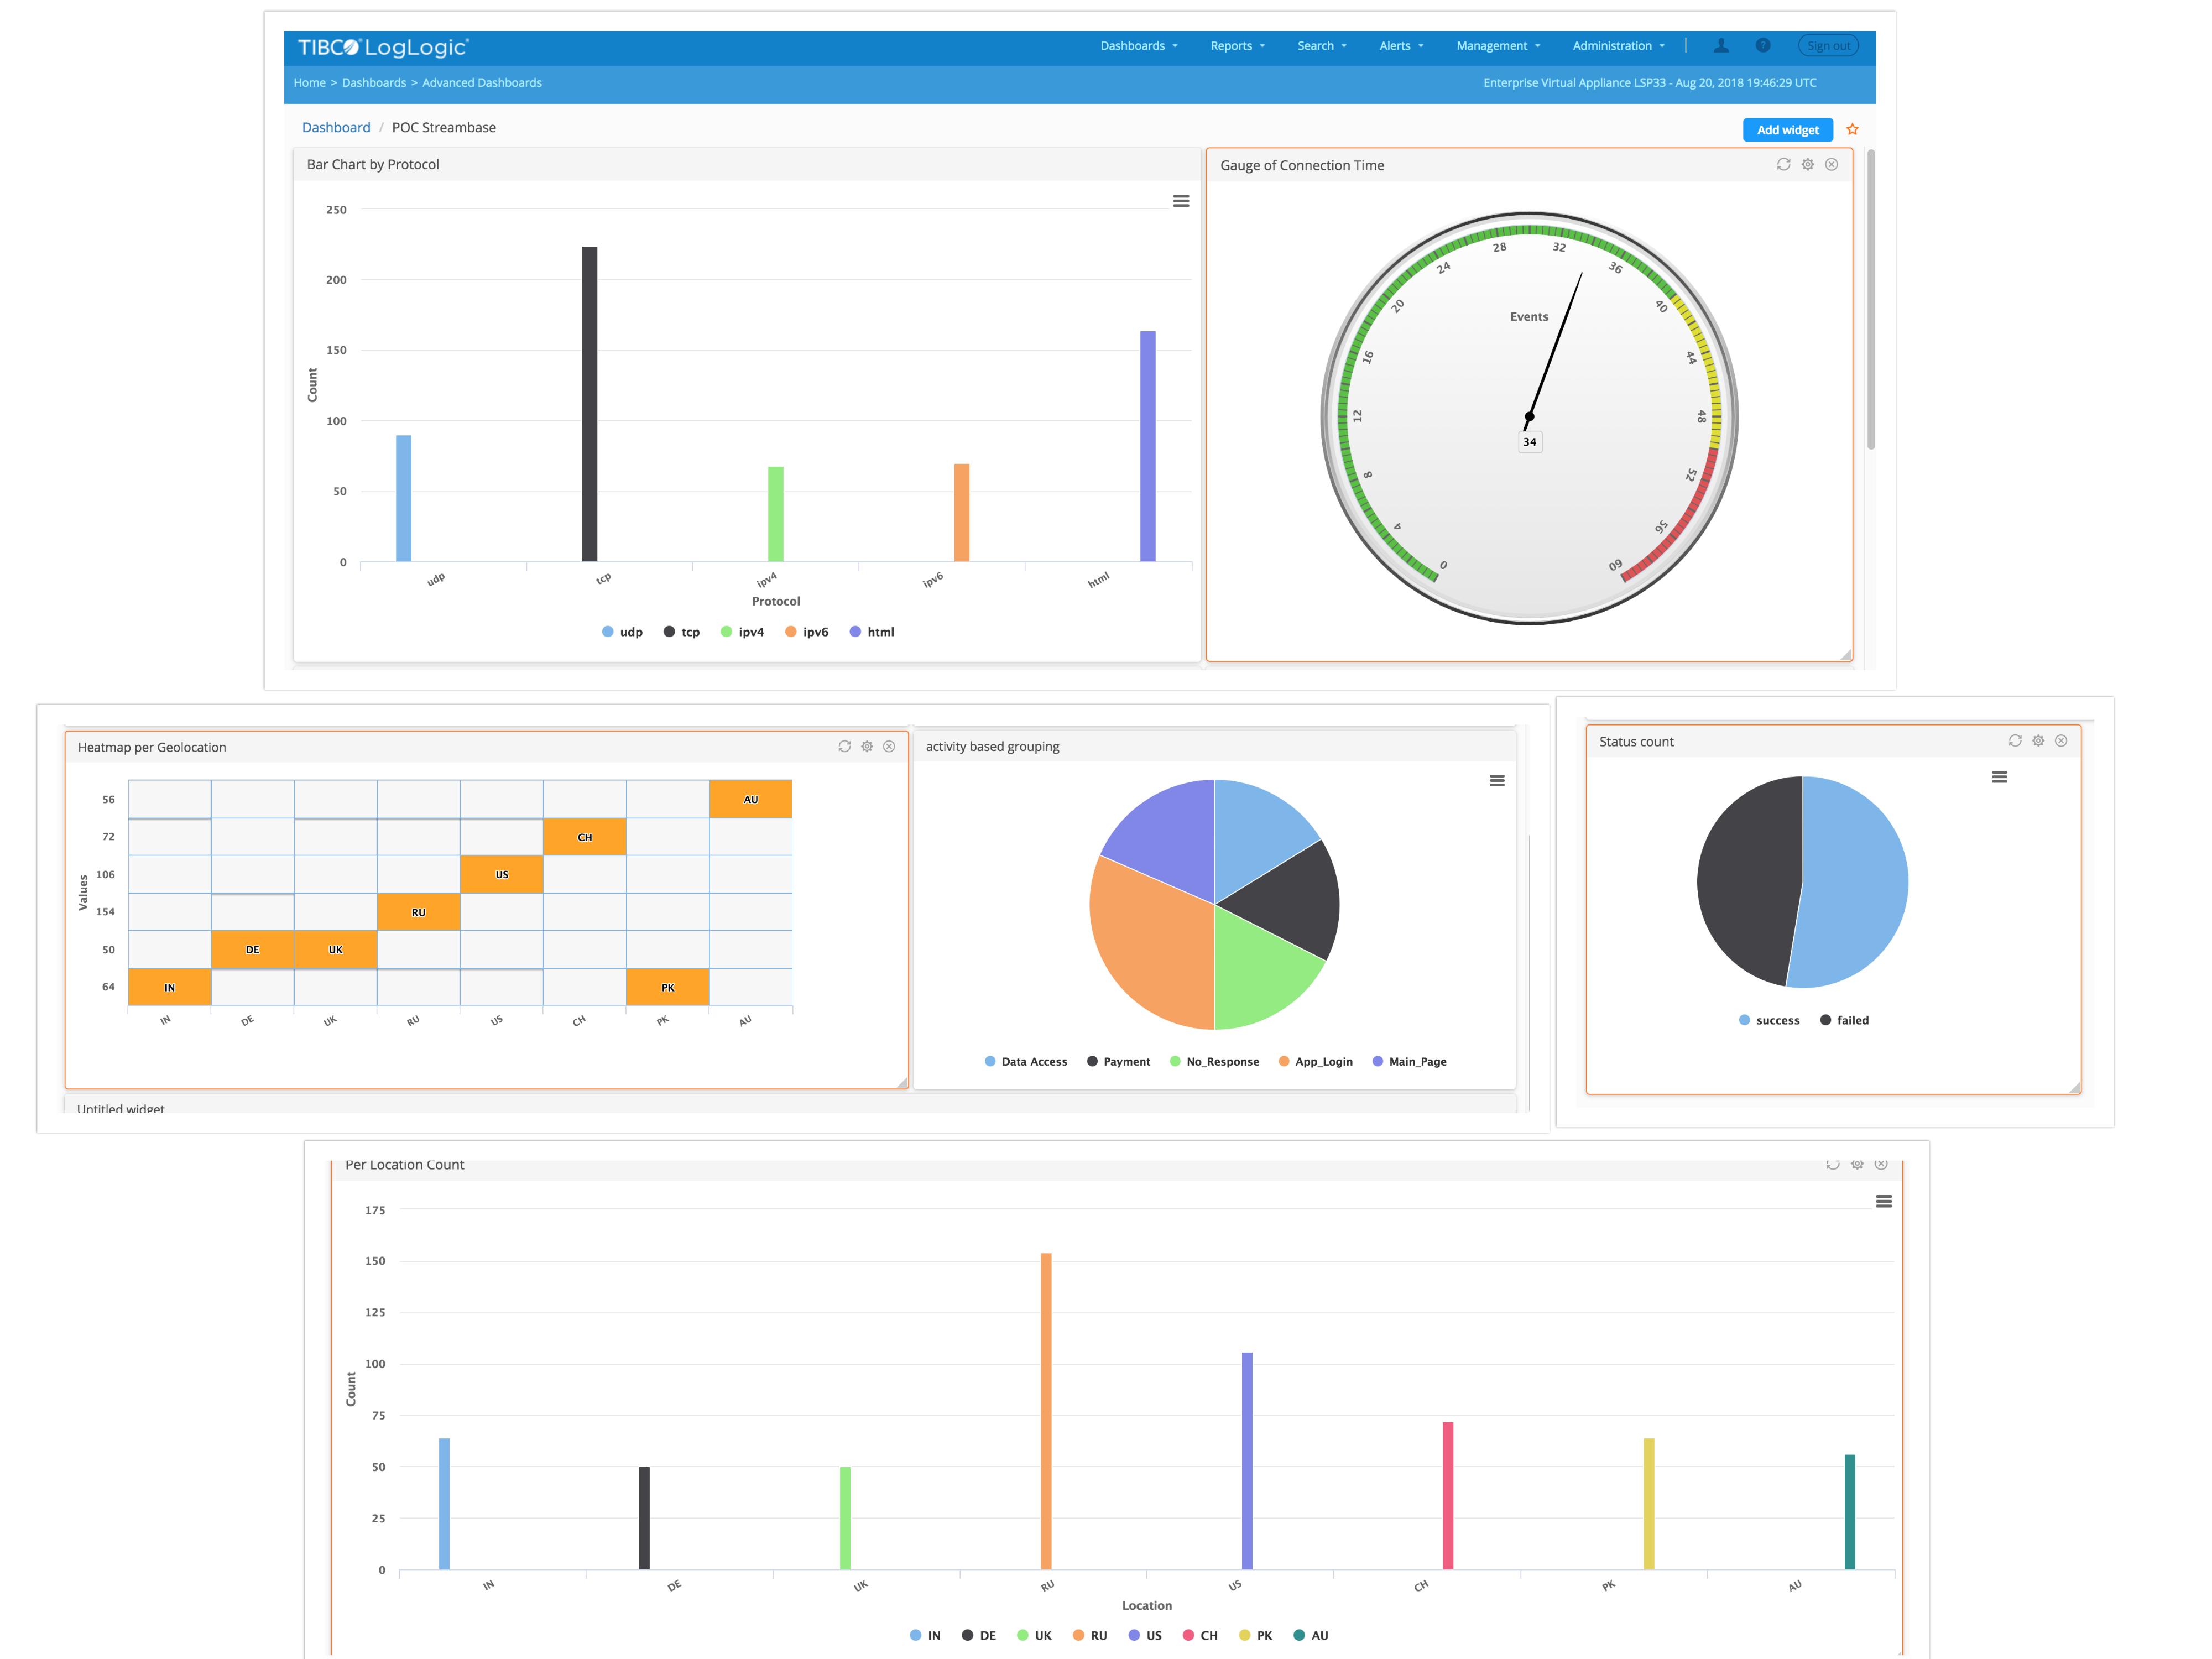Click the refresh icon on Heatmap per Geolocation
The width and height of the screenshot is (2212, 1659).
click(x=845, y=746)
